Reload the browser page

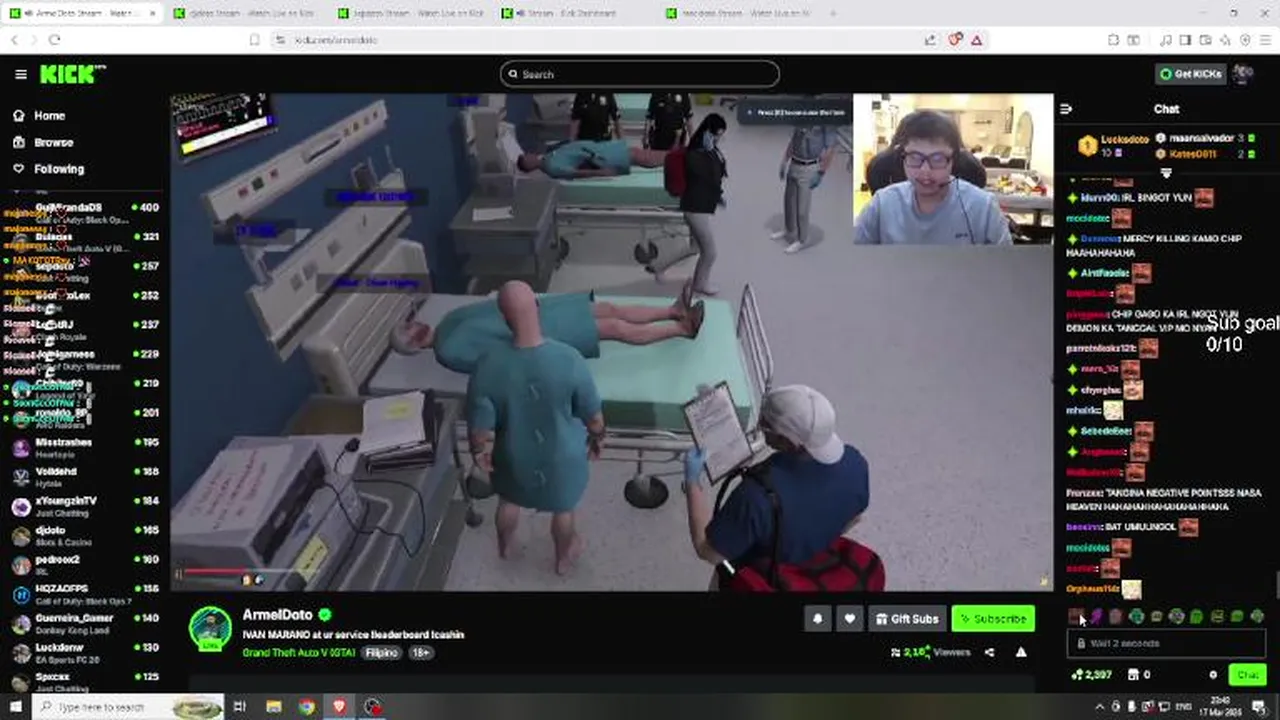(54, 39)
